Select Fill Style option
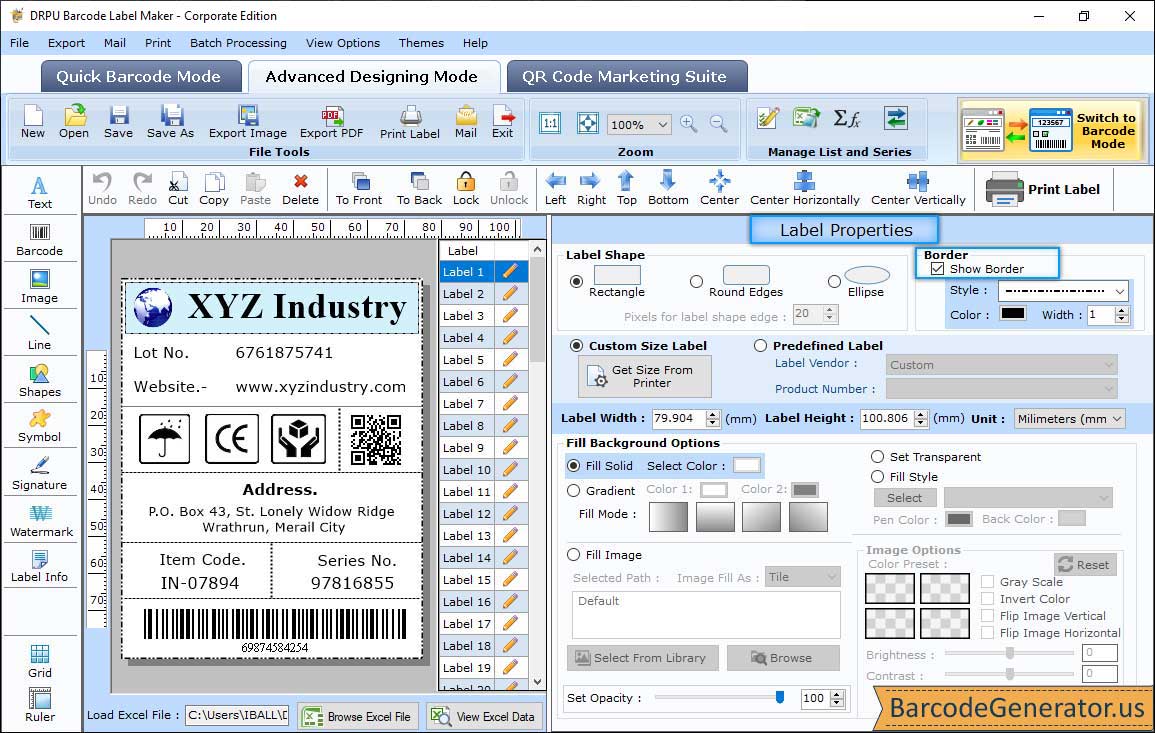 (x=877, y=477)
